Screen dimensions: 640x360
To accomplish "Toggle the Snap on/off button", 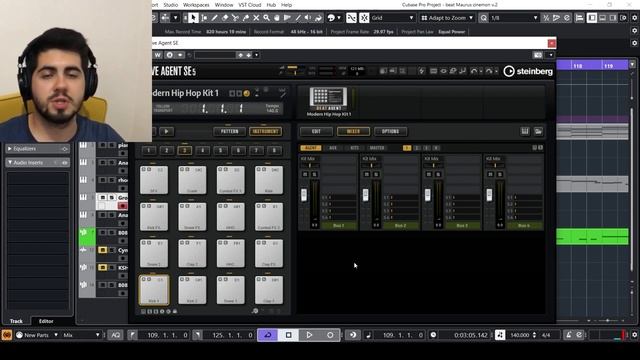I will tap(364, 18).
